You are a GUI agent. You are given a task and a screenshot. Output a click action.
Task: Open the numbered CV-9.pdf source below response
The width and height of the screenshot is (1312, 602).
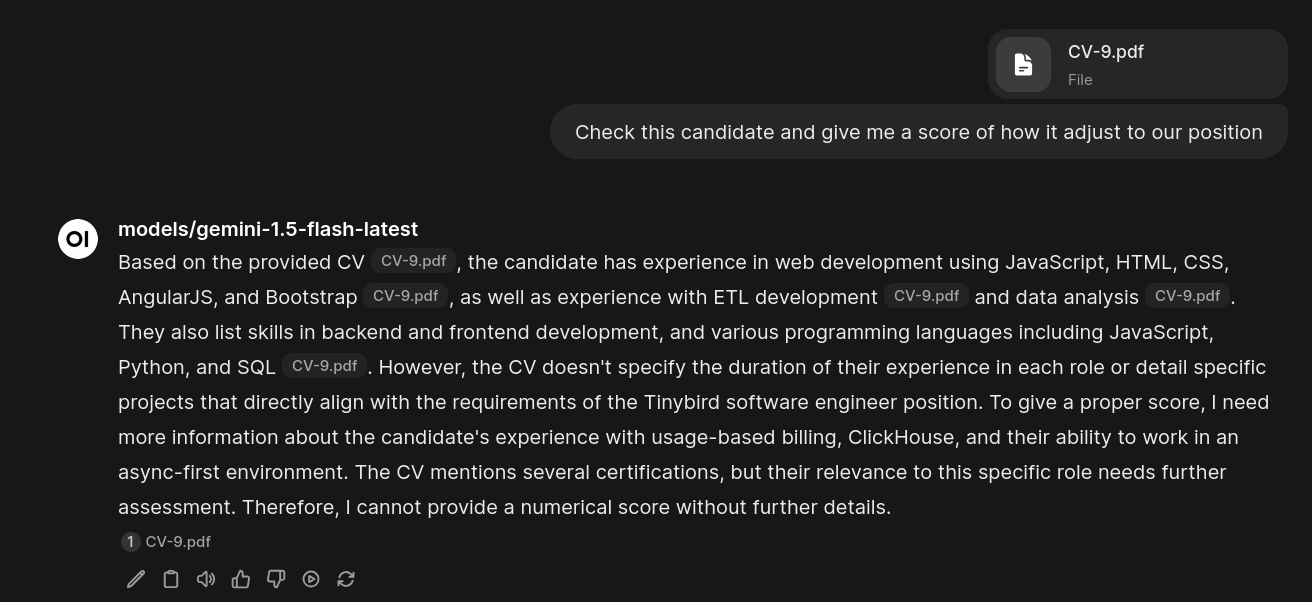point(178,542)
